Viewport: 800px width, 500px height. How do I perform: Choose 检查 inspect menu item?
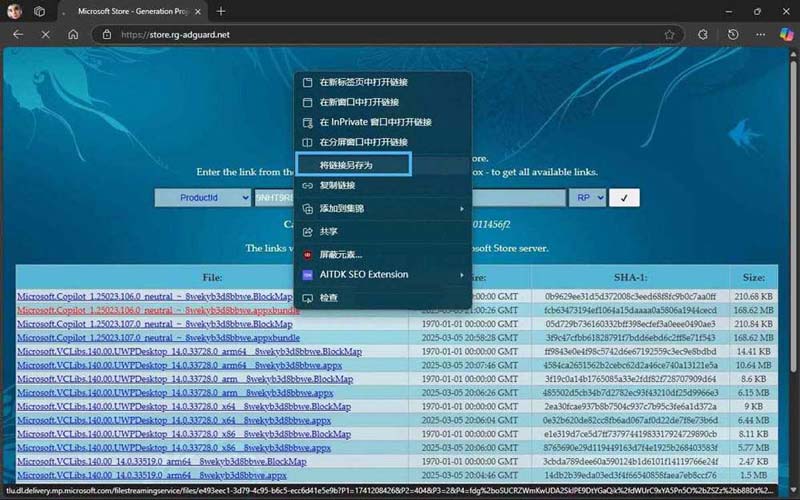pyautogui.click(x=383, y=297)
